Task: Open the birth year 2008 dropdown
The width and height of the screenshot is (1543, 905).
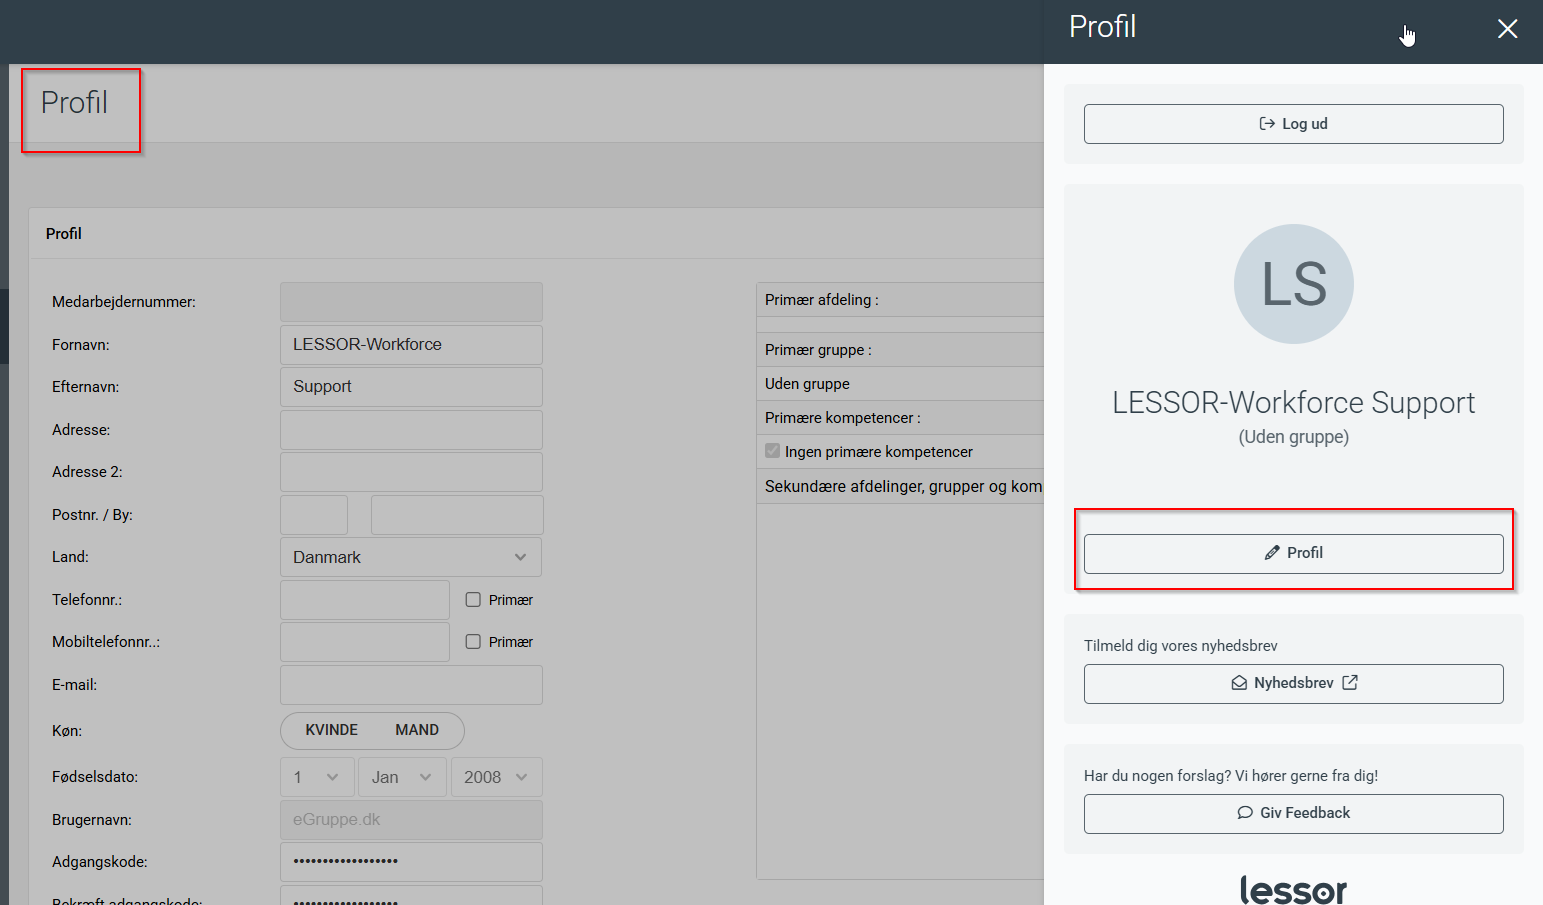Action: pos(496,777)
